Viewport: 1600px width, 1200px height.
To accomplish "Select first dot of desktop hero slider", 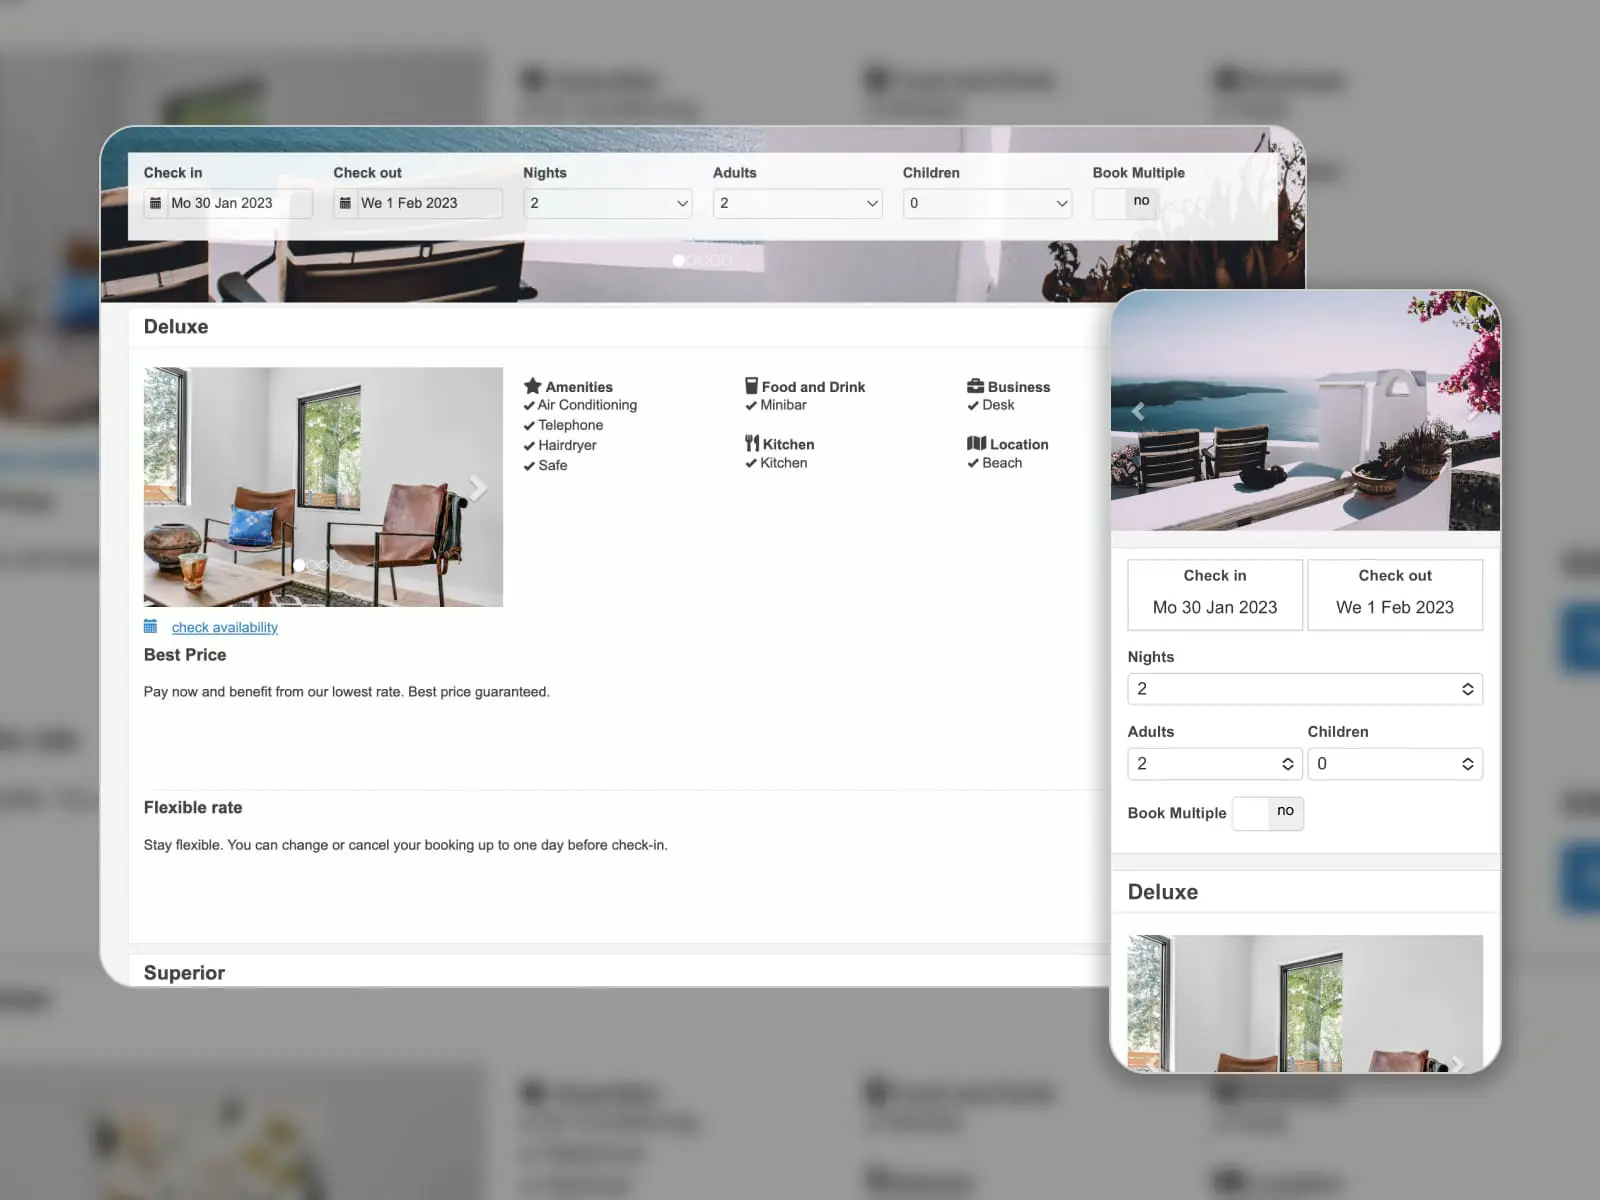I will 678,260.
